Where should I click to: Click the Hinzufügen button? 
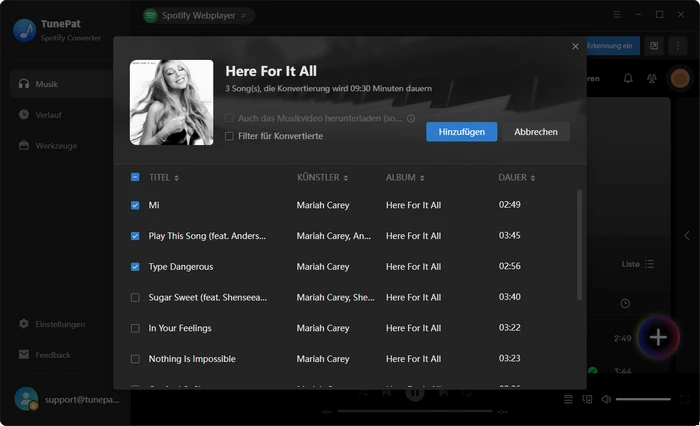coord(462,132)
